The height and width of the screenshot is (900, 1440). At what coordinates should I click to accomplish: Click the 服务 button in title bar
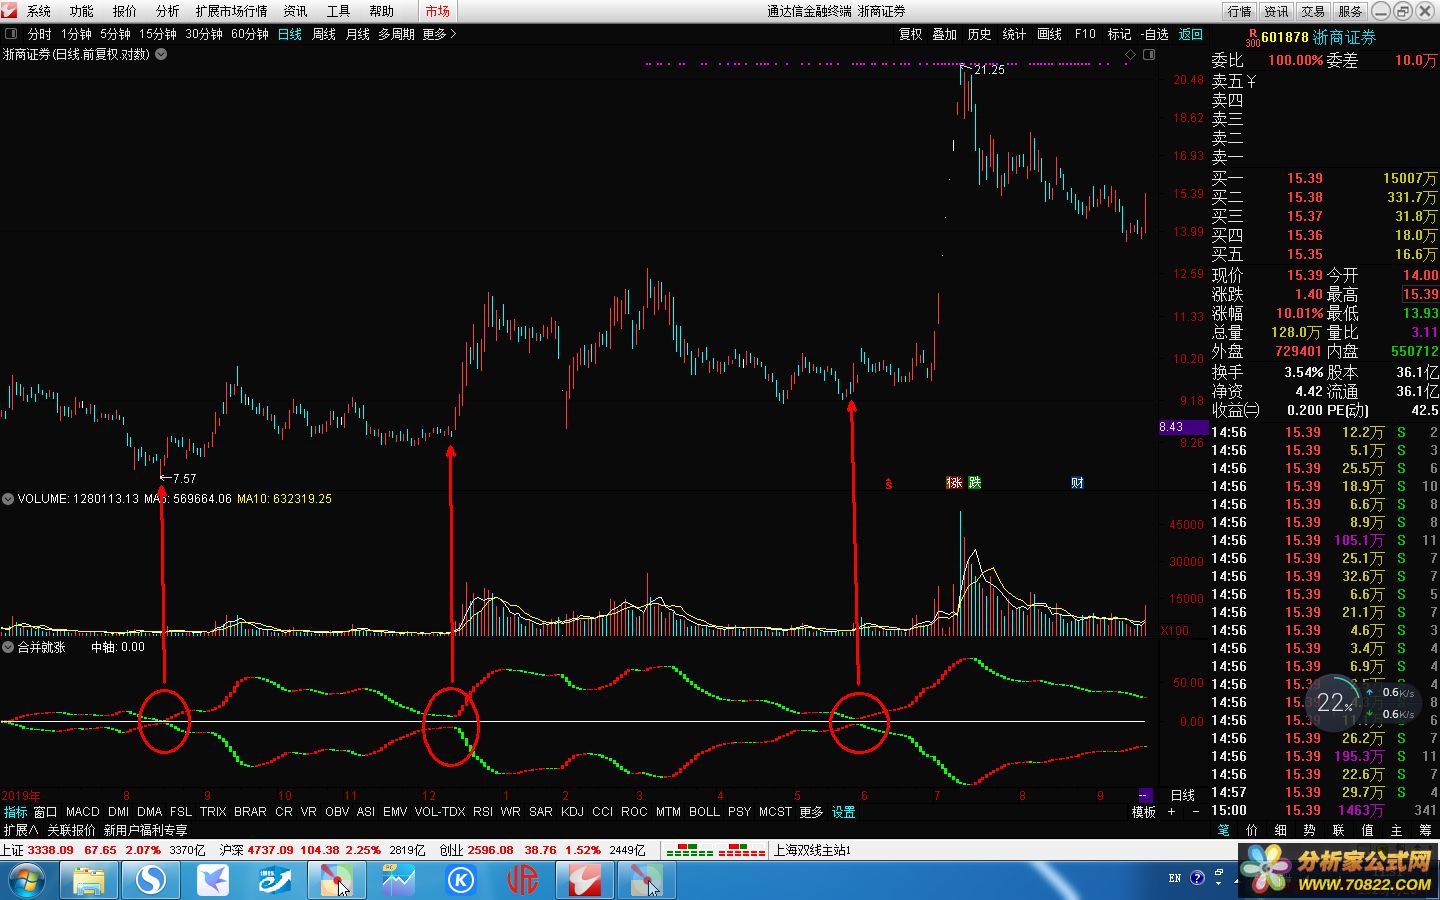[x=1350, y=11]
